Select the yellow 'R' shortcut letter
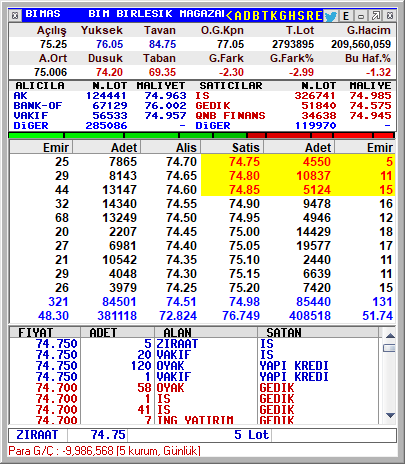Image resolution: width=405 pixels, height=464 pixels. pos(310,16)
